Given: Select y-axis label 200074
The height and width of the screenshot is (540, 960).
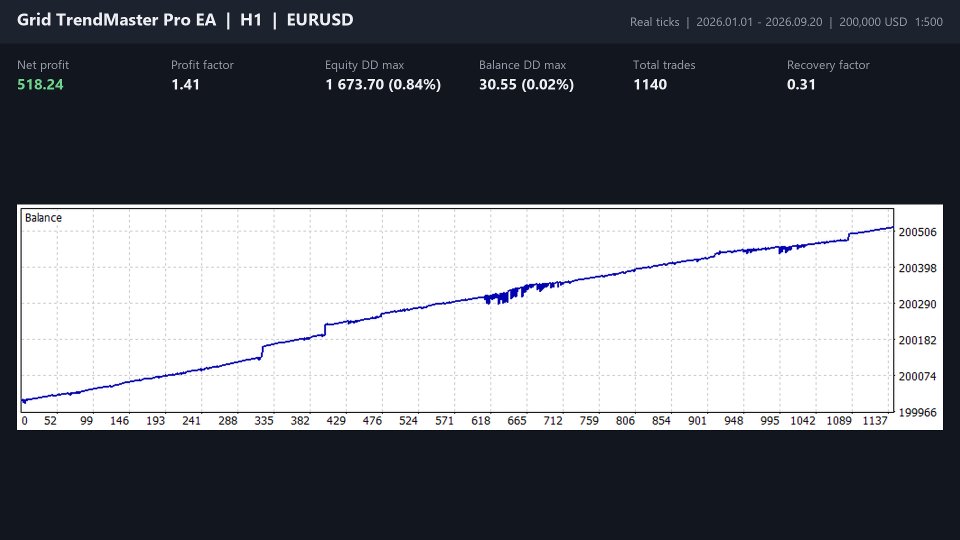Looking at the screenshot, I should [x=917, y=377].
